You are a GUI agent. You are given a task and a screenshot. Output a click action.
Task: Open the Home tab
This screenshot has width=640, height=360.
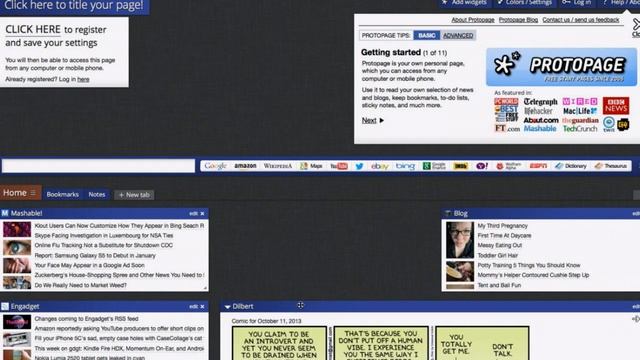15,193
